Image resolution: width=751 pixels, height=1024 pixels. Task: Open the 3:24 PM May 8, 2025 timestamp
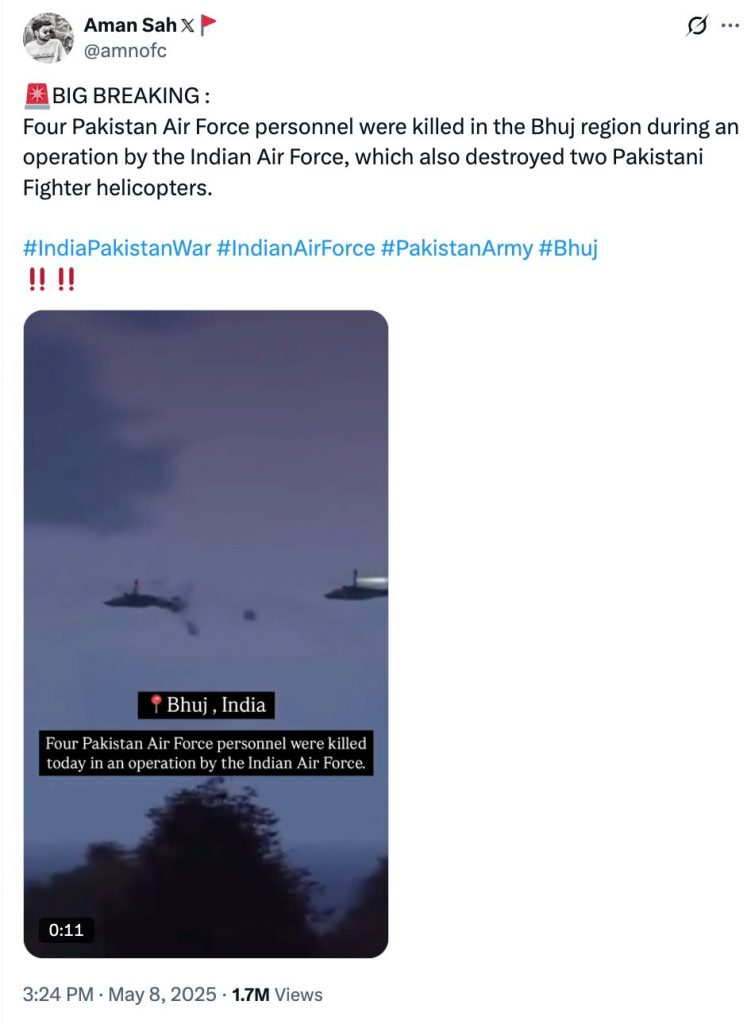[x=120, y=995]
